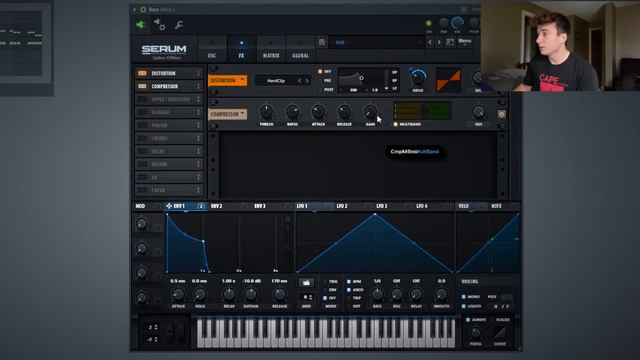Screen dimensions: 640x360
Task: Select distortion filter Post option
Action: click(320, 89)
